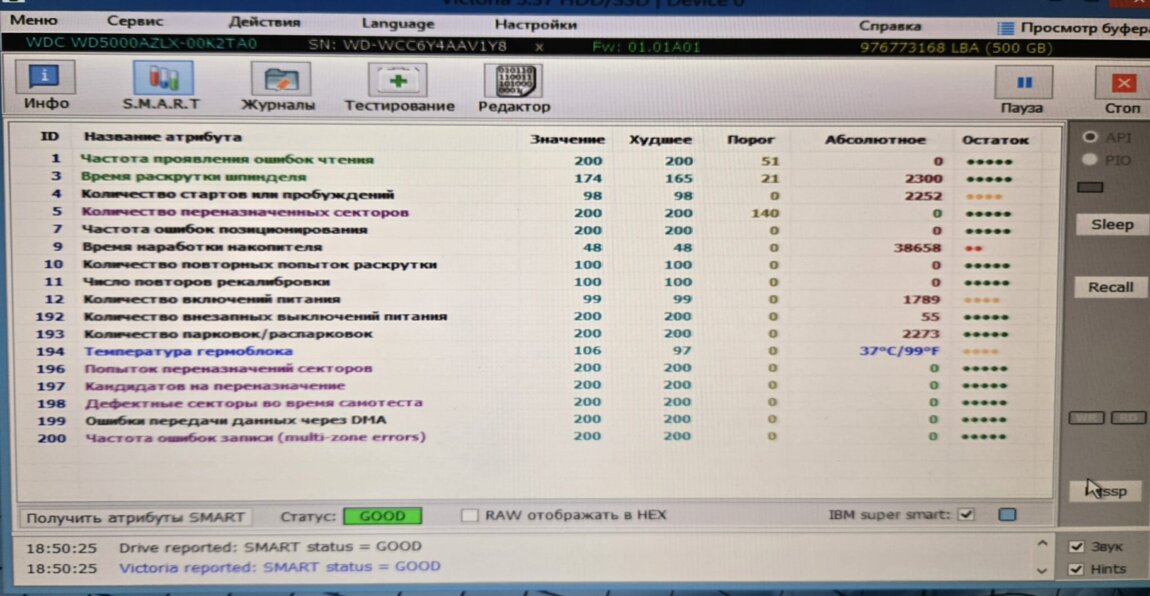
Task: Open the Настройки settings menu
Action: pos(535,24)
